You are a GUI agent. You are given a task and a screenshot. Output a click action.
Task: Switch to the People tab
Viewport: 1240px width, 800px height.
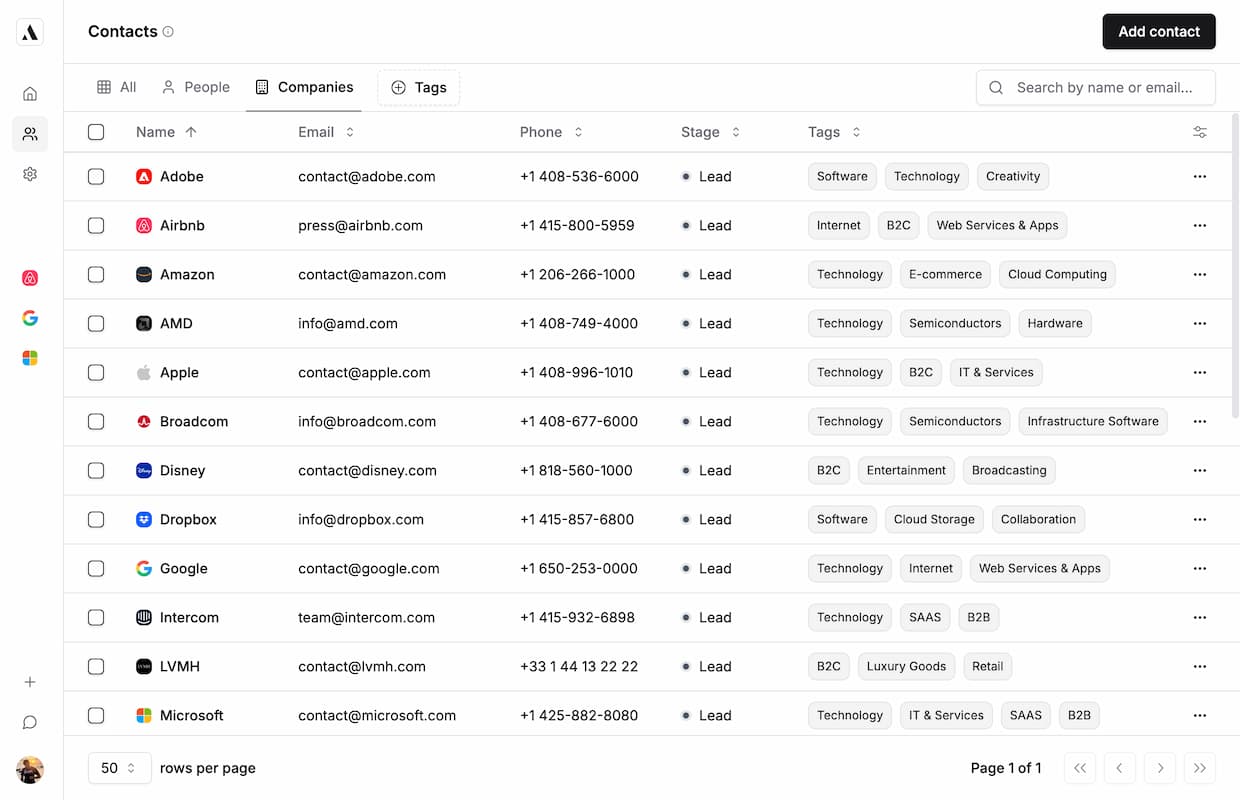pyautogui.click(x=196, y=87)
